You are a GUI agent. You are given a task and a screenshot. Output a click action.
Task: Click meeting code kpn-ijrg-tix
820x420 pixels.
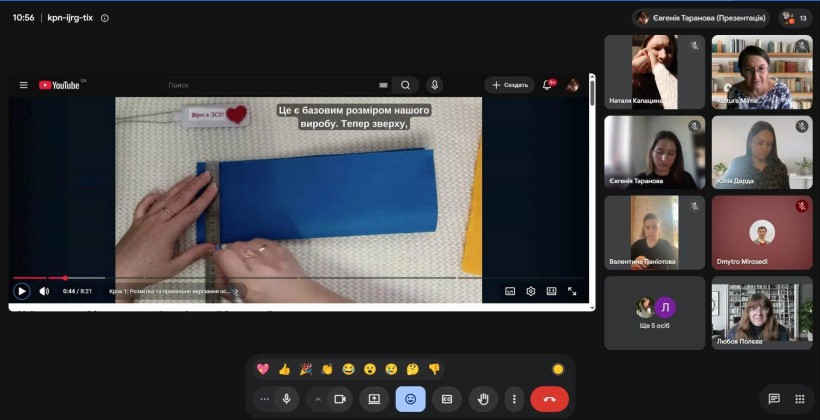click(70, 18)
